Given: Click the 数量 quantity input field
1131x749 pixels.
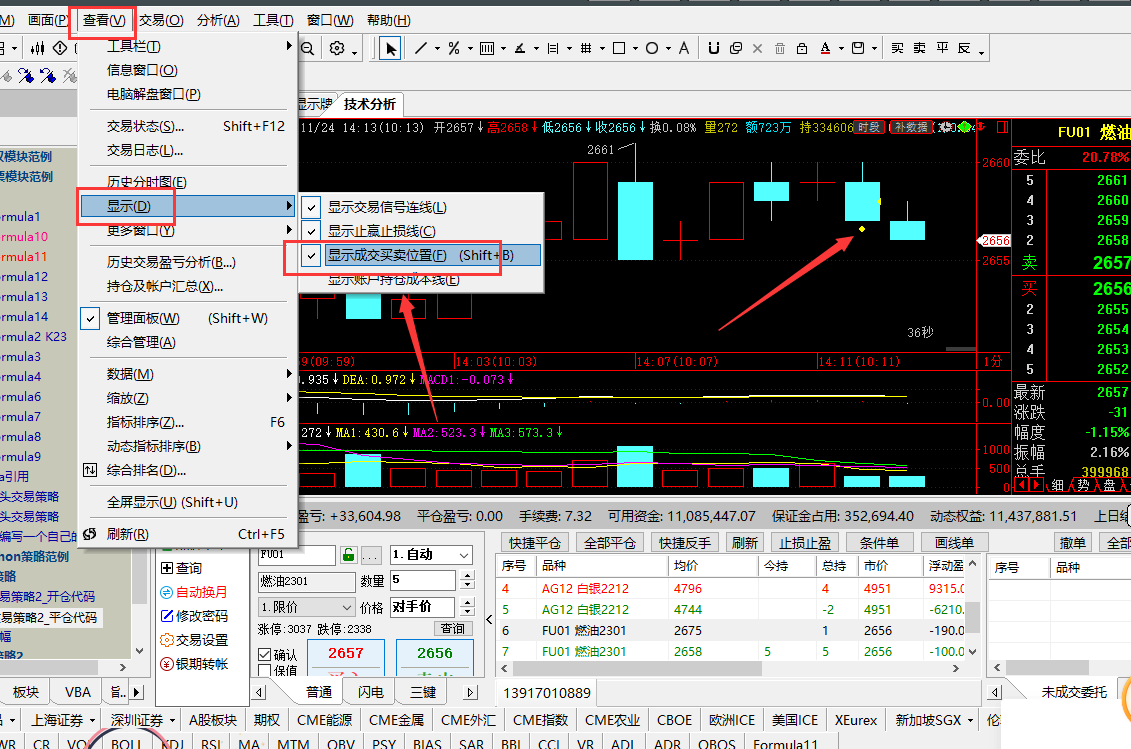Looking at the screenshot, I should pos(422,580).
